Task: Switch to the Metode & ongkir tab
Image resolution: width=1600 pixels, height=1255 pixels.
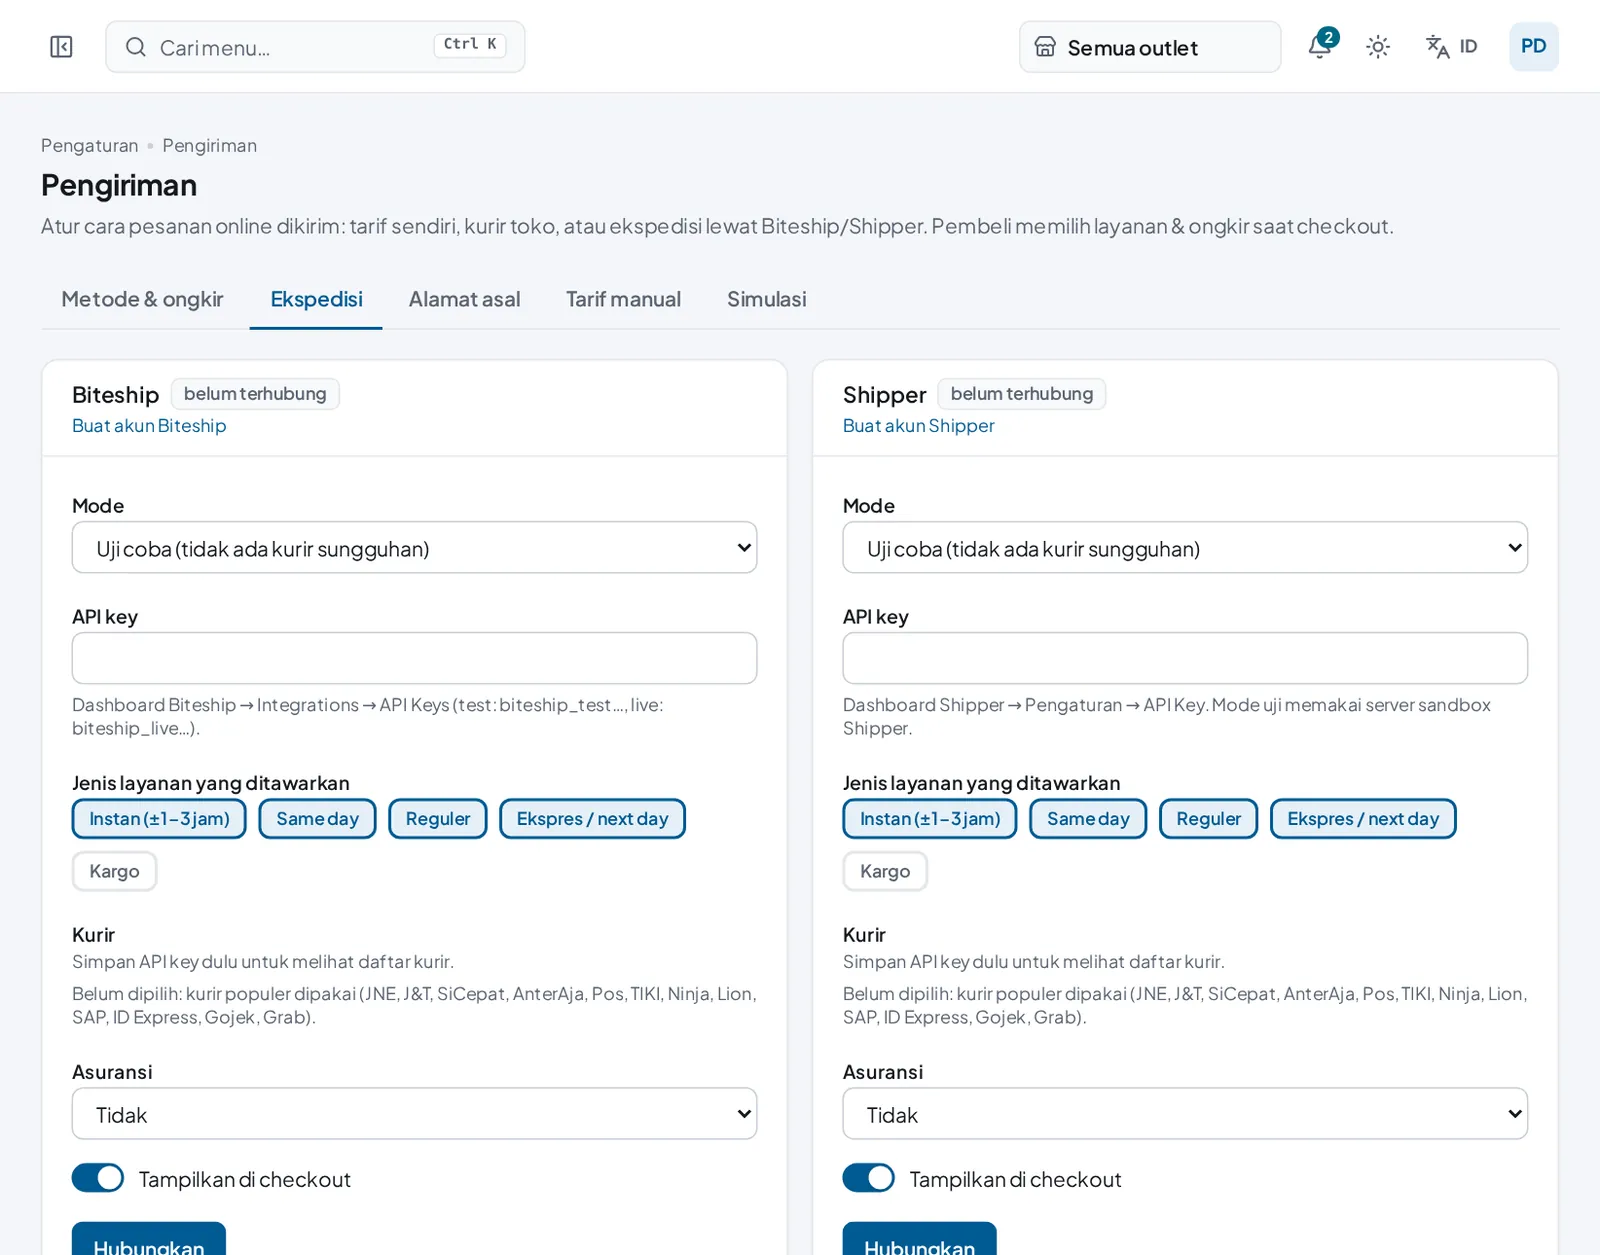Action: coord(142,299)
